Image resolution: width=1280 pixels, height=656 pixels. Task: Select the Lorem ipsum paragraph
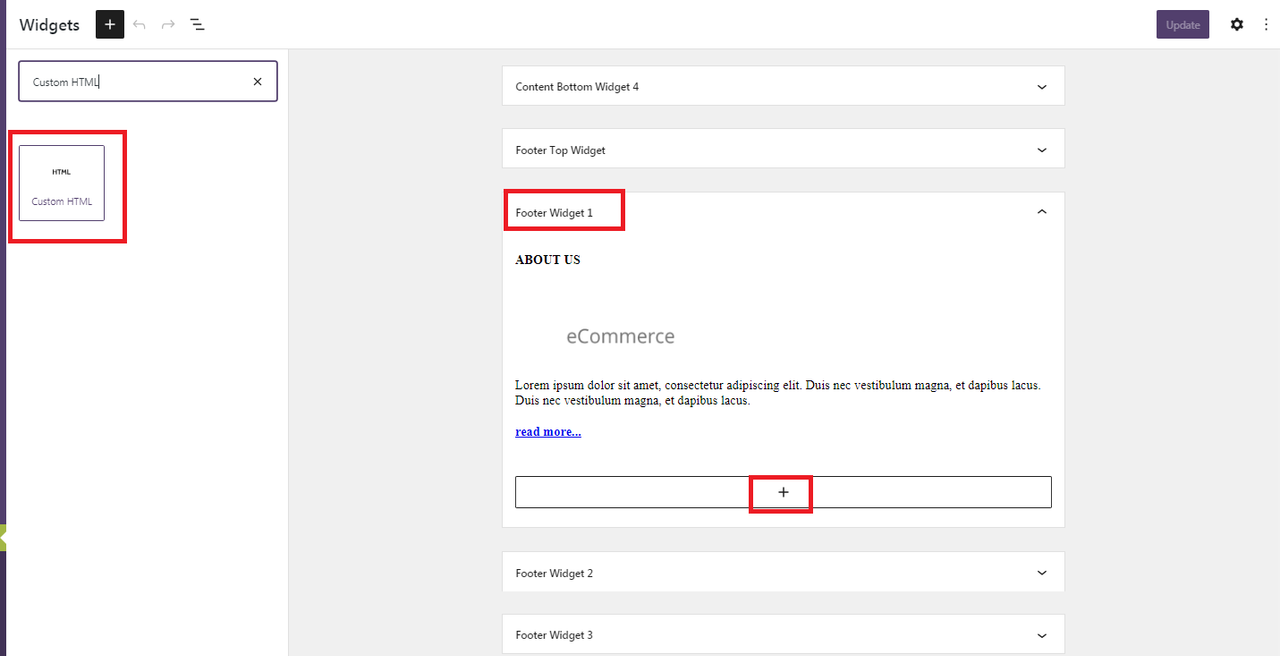click(x=778, y=393)
